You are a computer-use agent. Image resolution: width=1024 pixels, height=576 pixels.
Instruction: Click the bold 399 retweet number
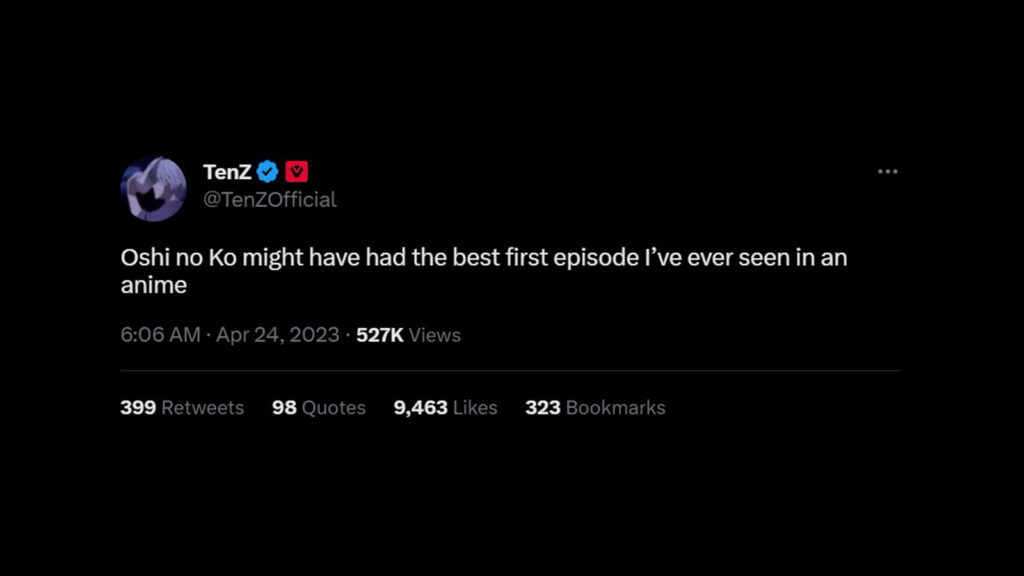[138, 408]
